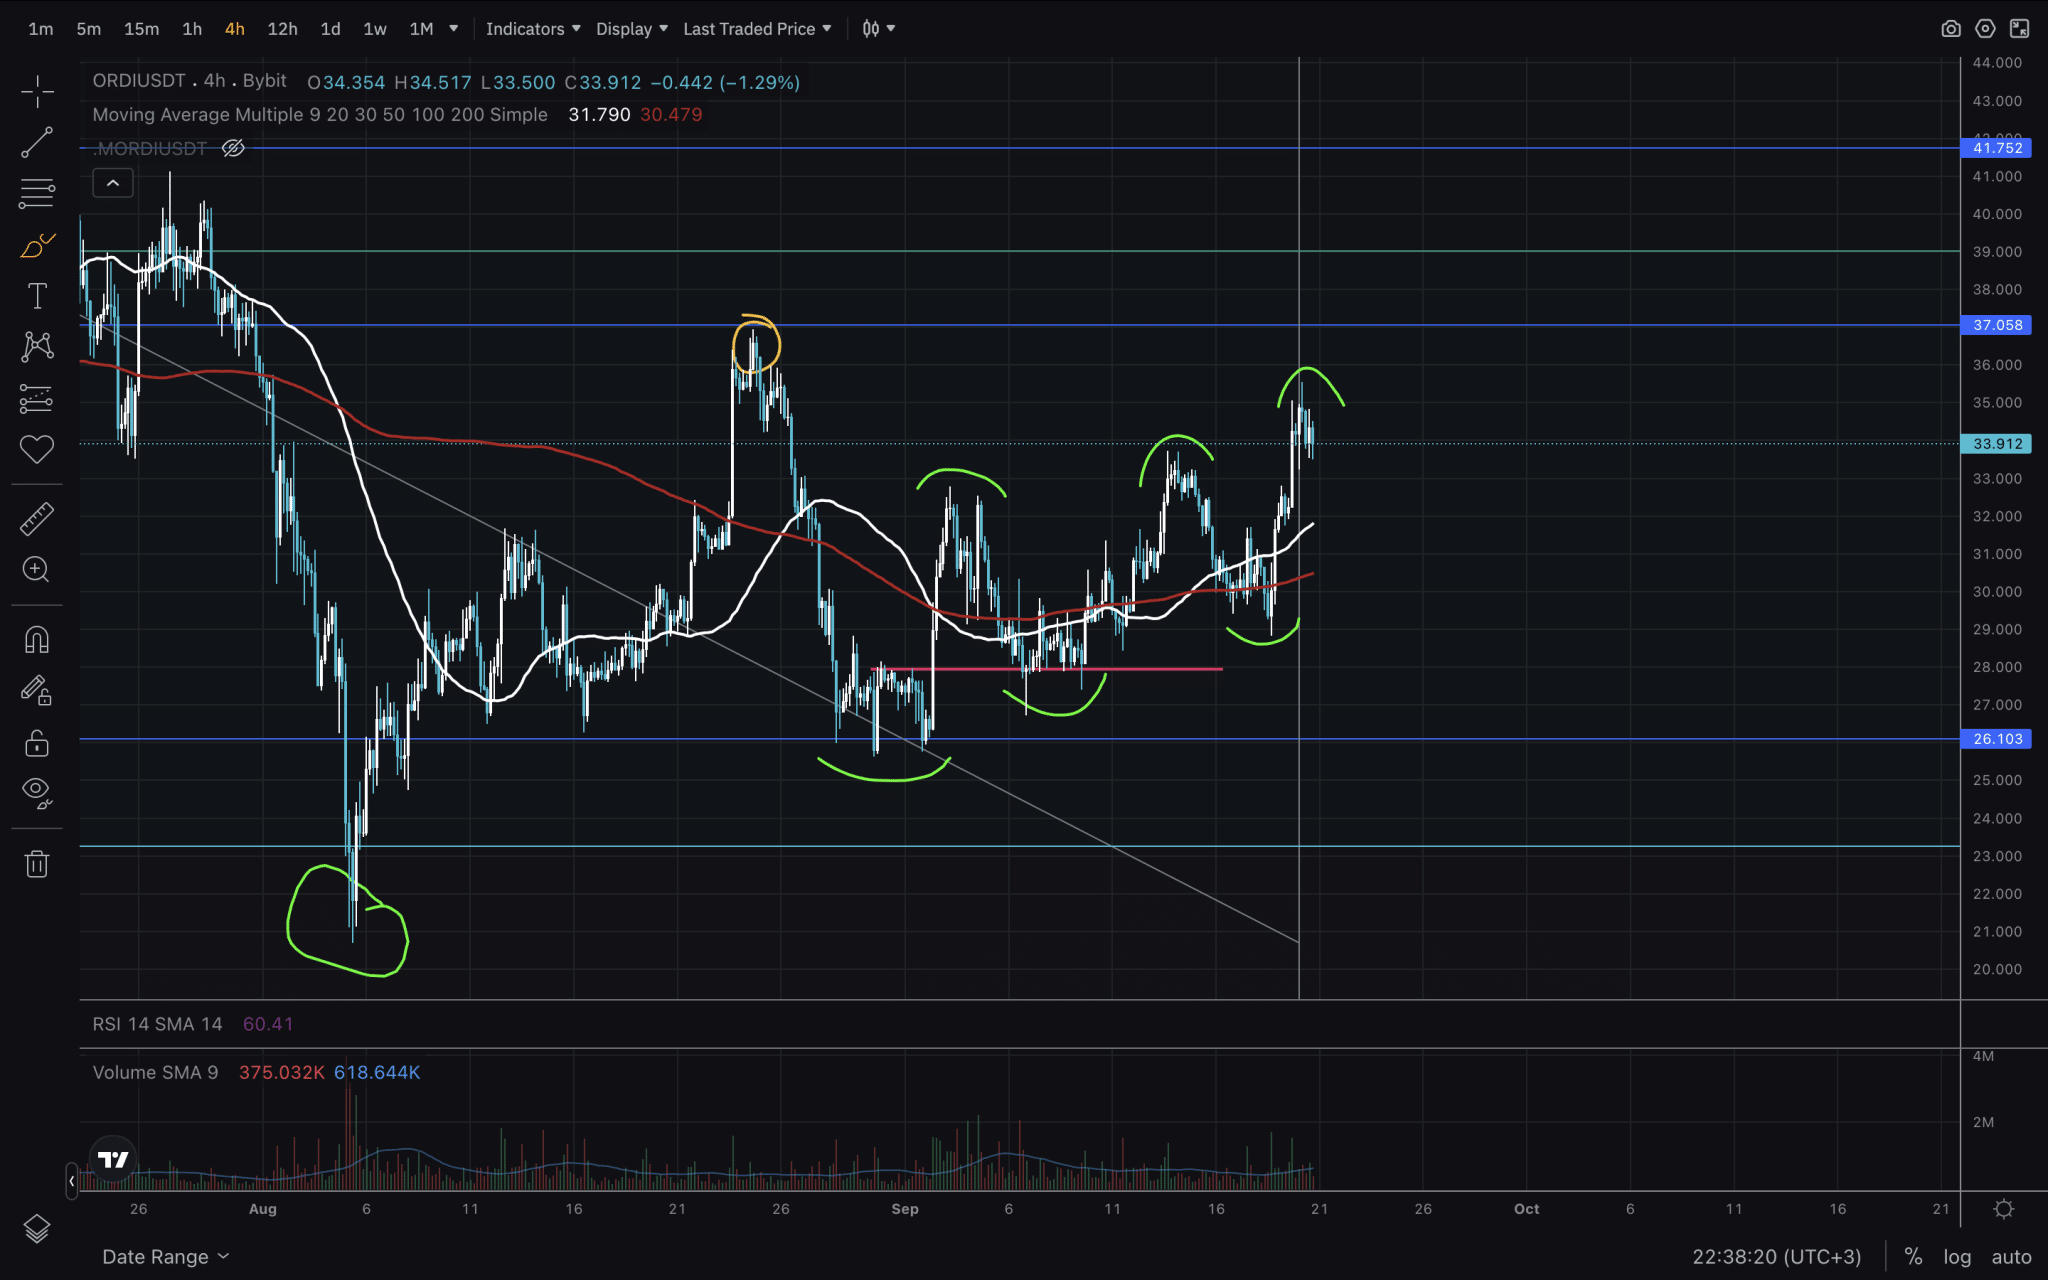The height and width of the screenshot is (1280, 2048).
Task: Click the current price 33.912 label
Action: point(1997,444)
